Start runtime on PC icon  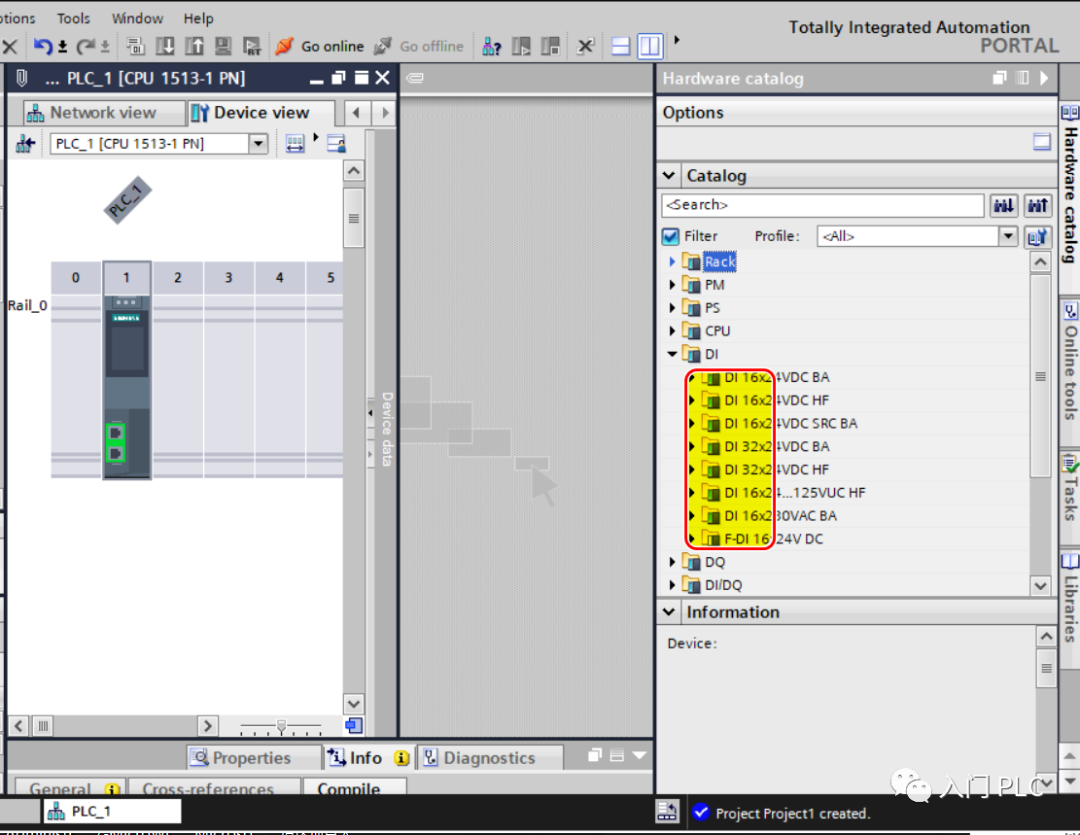click(x=252, y=46)
